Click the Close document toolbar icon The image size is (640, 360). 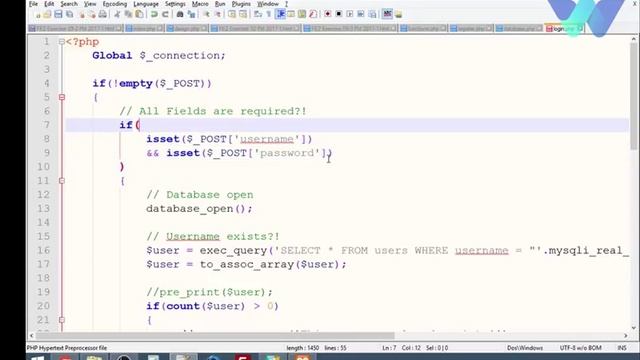click(82, 14)
